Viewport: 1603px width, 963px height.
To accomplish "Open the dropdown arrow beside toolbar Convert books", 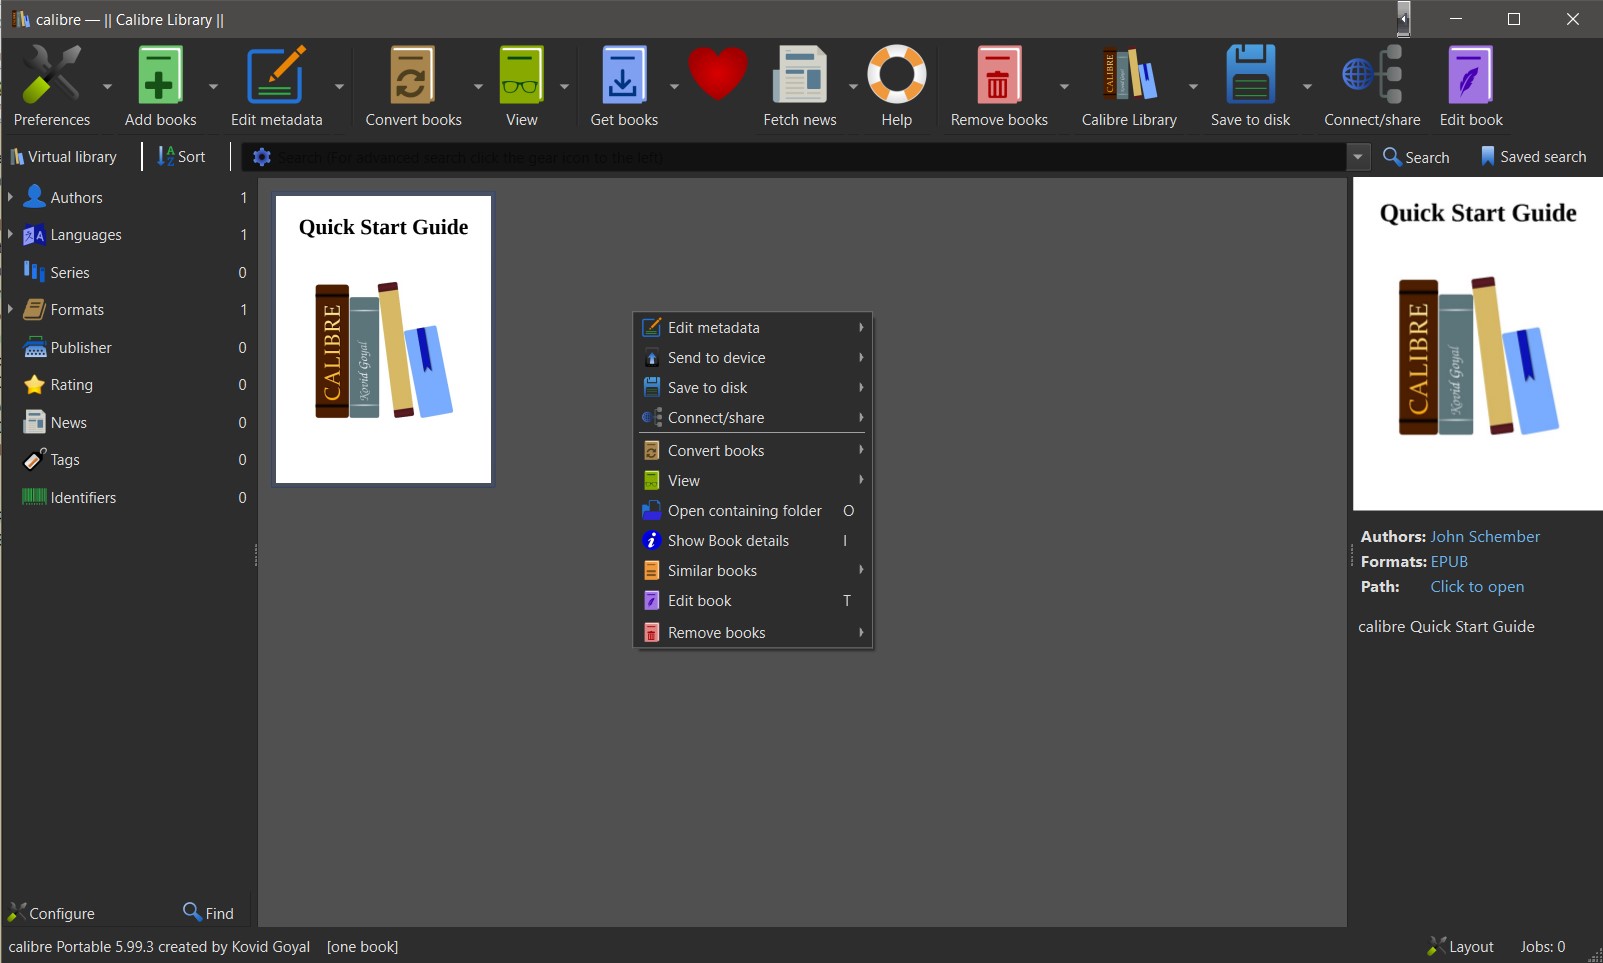I will point(478,87).
